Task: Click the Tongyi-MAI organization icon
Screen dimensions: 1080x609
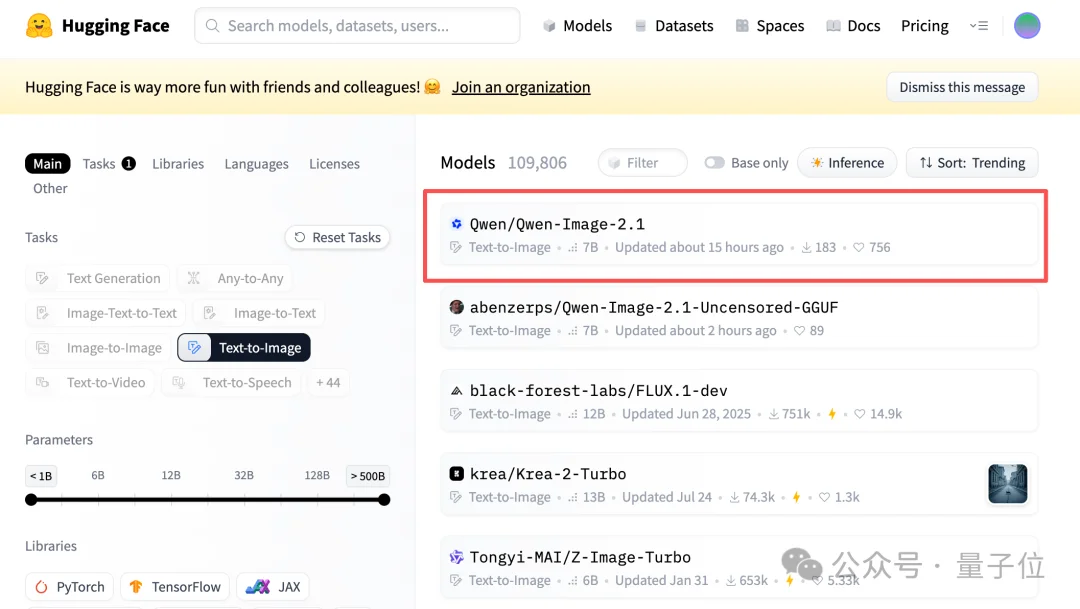Action: pyautogui.click(x=456, y=557)
